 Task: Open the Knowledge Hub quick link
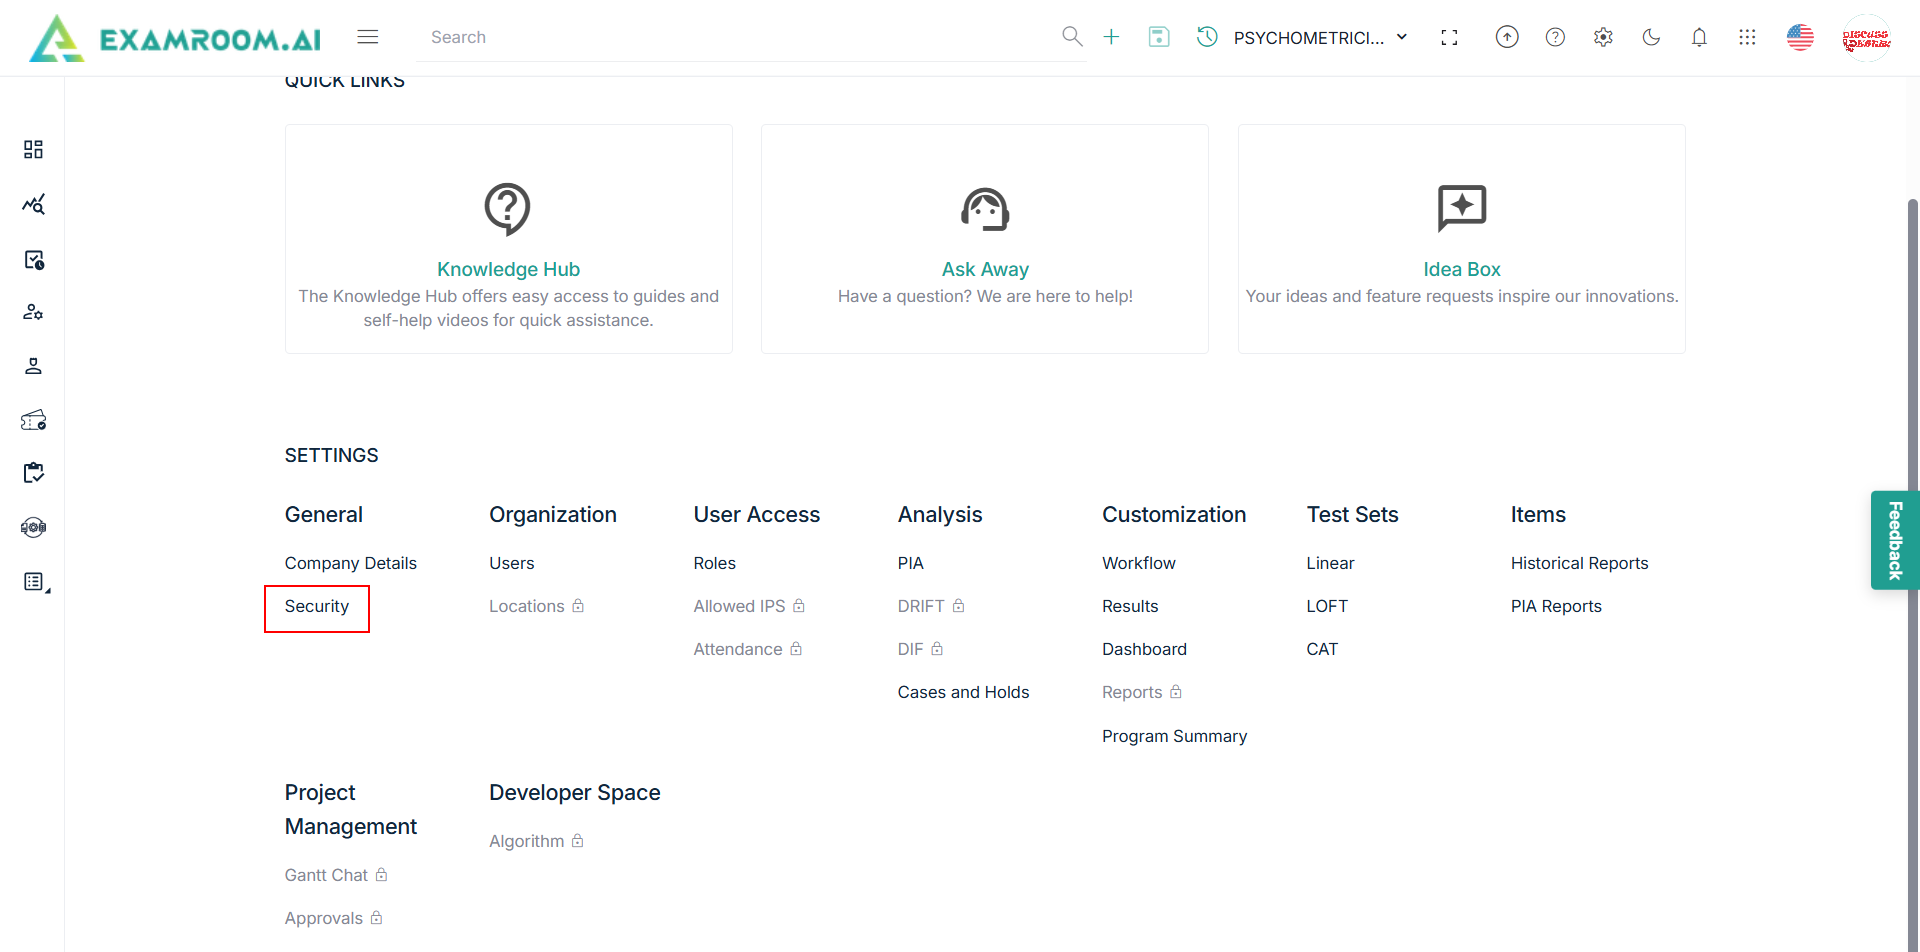pos(508,269)
